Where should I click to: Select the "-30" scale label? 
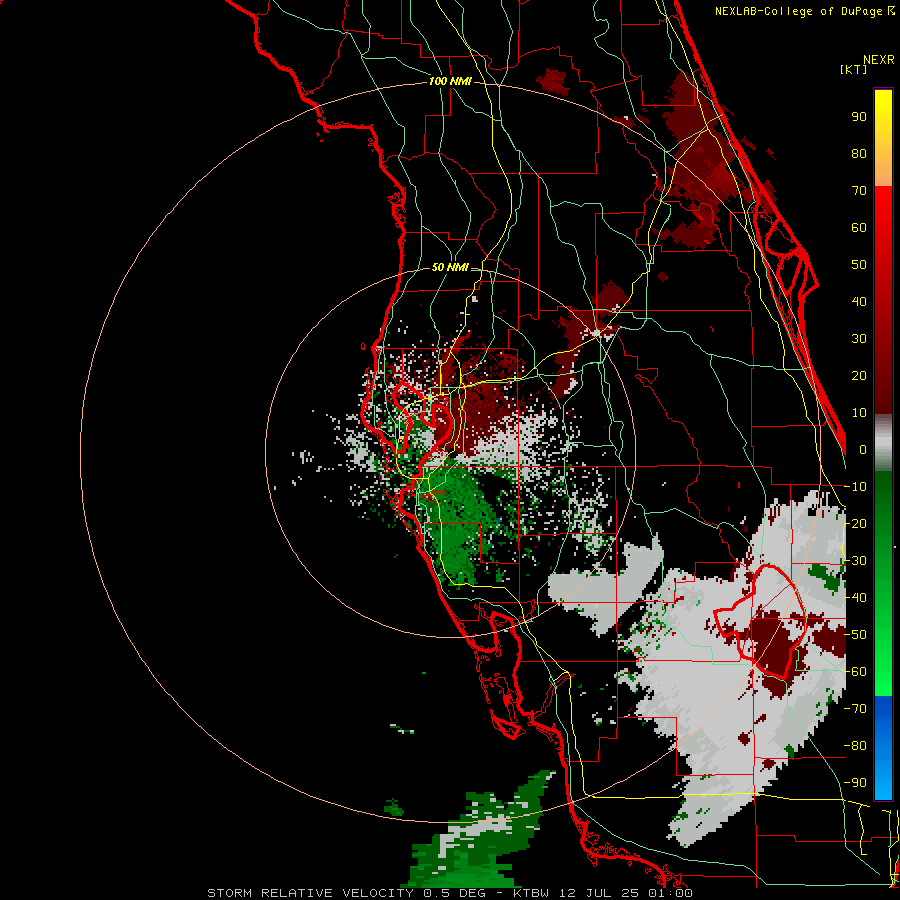855,561
